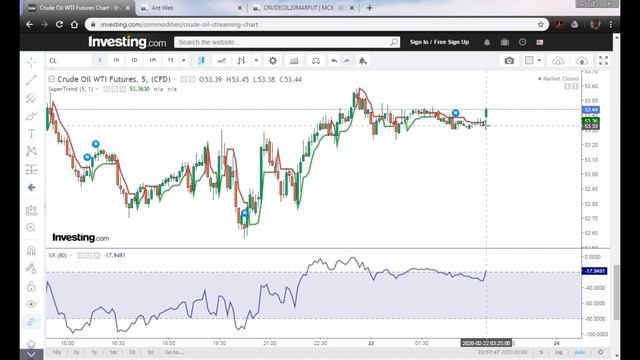Activate the zoom in tool
The width and height of the screenshot is (640, 360).
pyautogui.click(x=31, y=228)
